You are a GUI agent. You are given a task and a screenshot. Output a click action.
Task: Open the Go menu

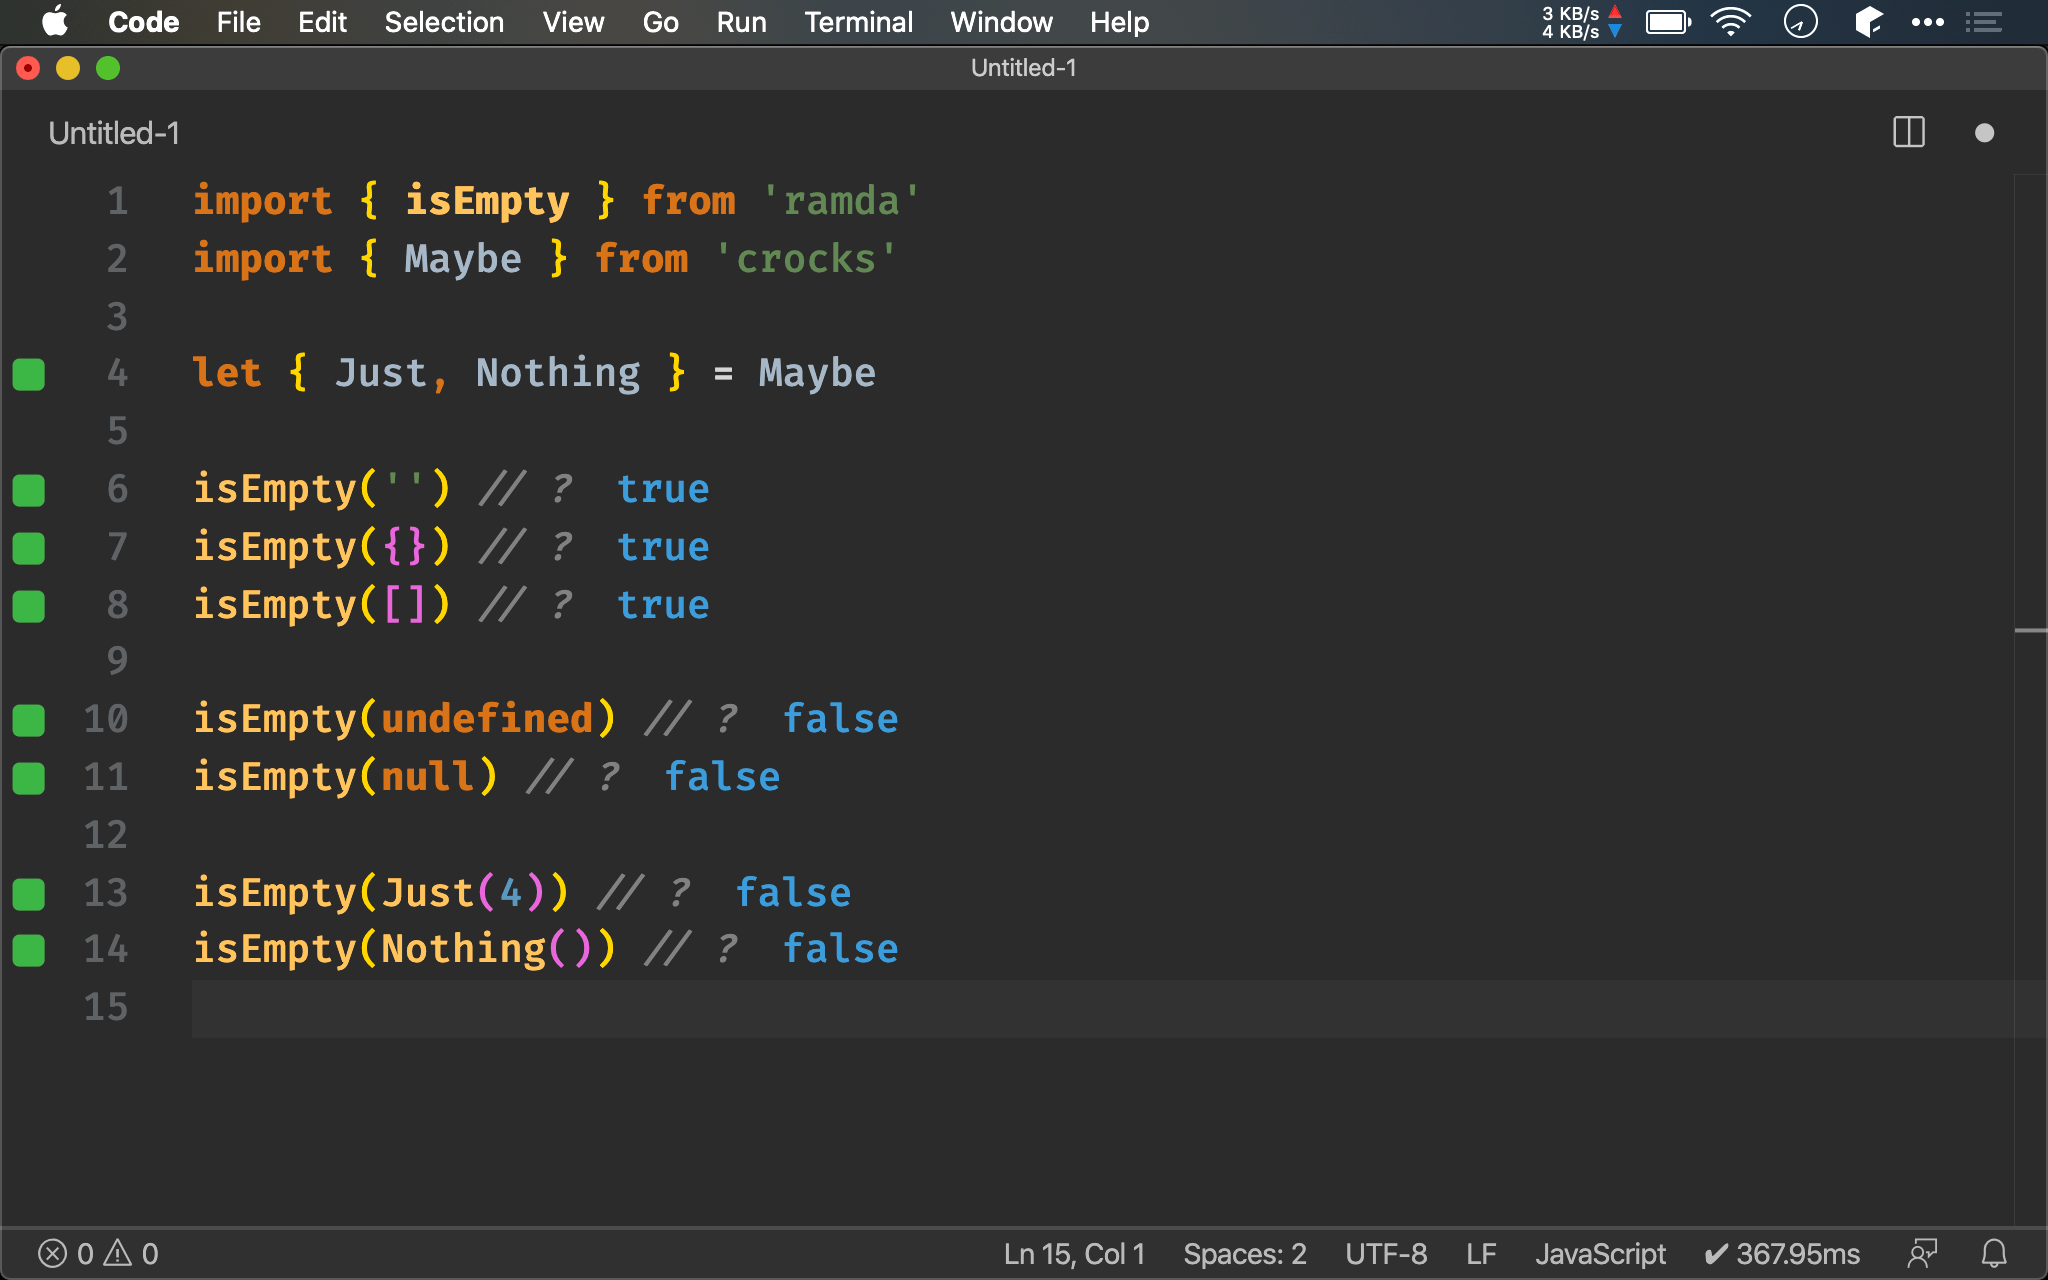[660, 22]
